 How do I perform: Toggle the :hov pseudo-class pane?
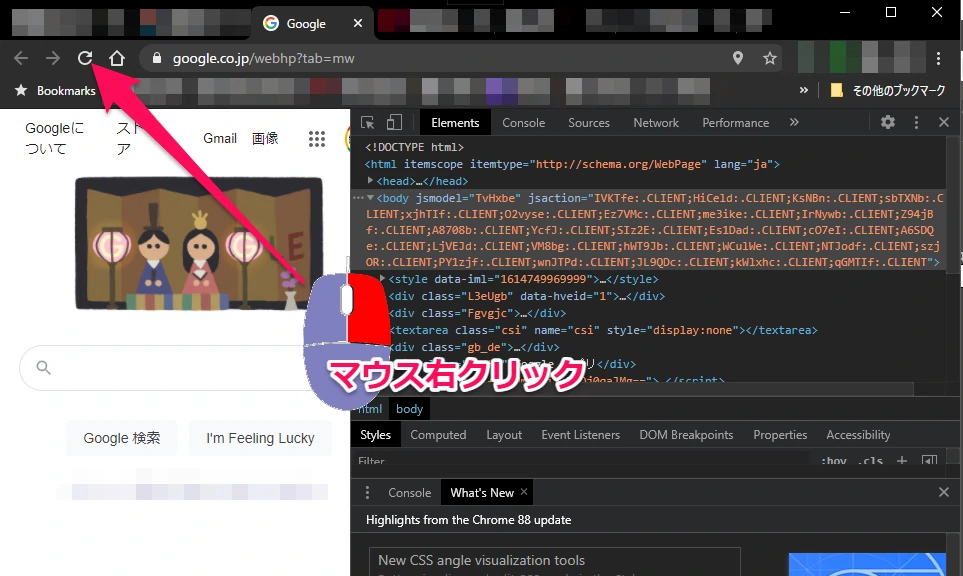[x=834, y=461]
